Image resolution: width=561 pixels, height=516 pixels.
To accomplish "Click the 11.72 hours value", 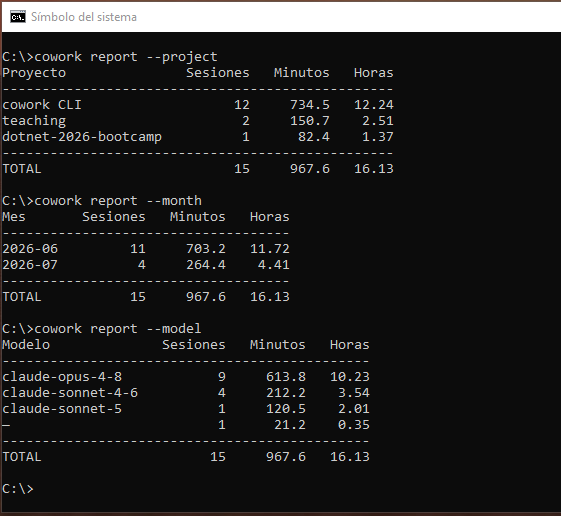I will (270, 249).
